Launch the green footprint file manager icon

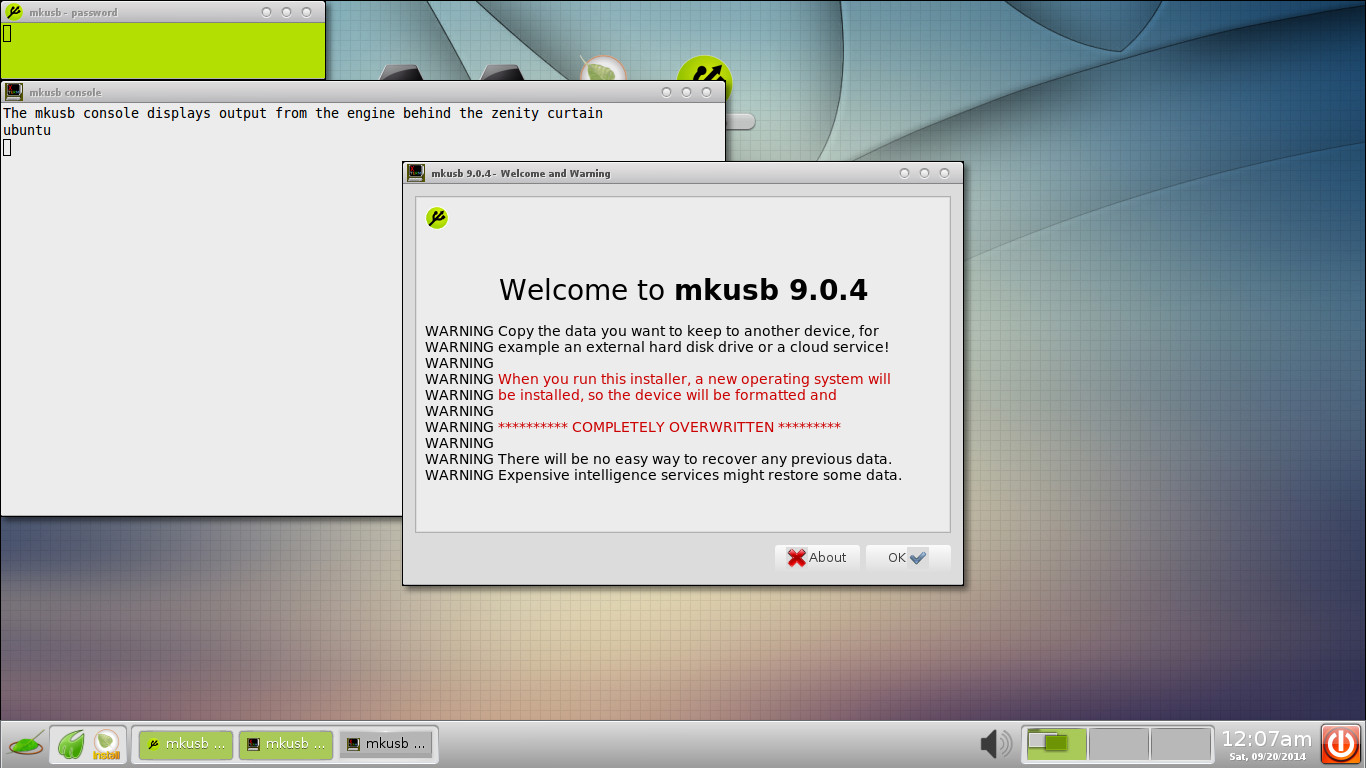pos(71,744)
